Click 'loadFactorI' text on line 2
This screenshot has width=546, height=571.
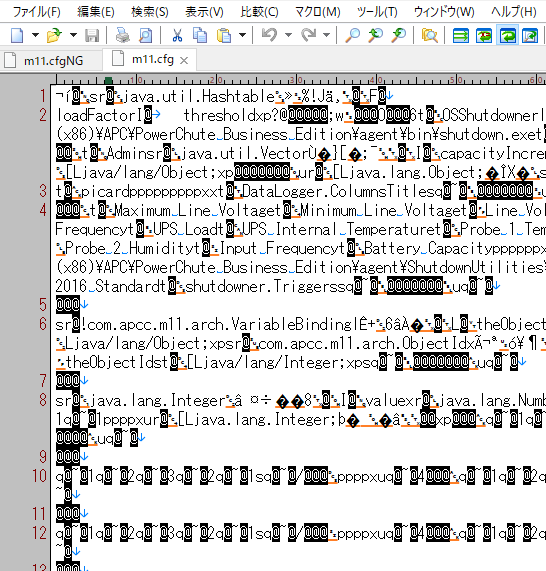pos(99,115)
